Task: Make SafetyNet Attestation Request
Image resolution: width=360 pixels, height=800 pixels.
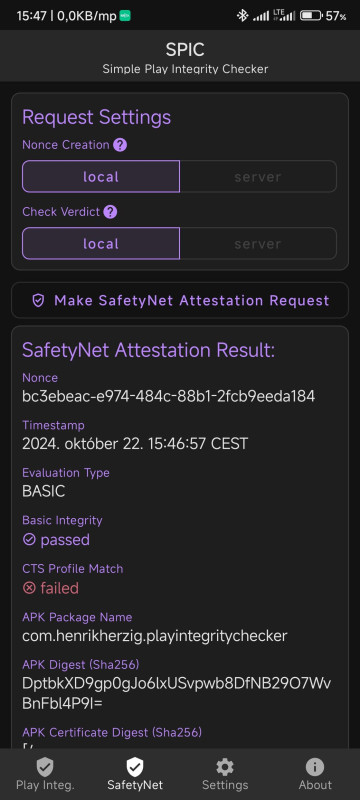Action: click(x=180, y=301)
